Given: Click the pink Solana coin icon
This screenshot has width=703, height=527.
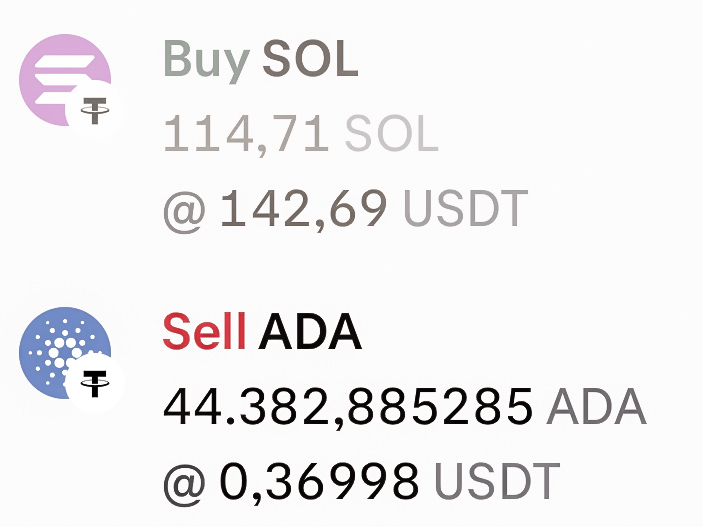Looking at the screenshot, I should [65, 80].
